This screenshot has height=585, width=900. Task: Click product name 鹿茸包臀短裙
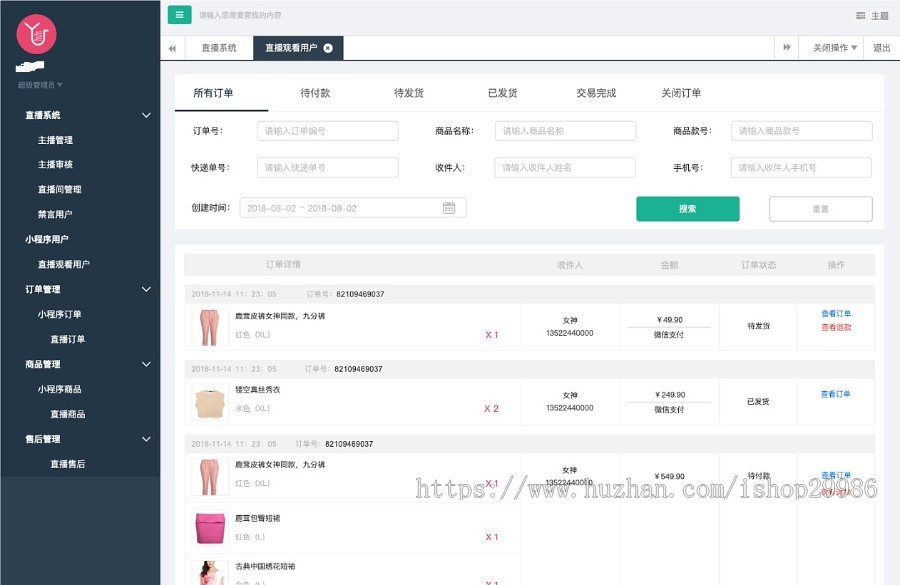coord(258,518)
